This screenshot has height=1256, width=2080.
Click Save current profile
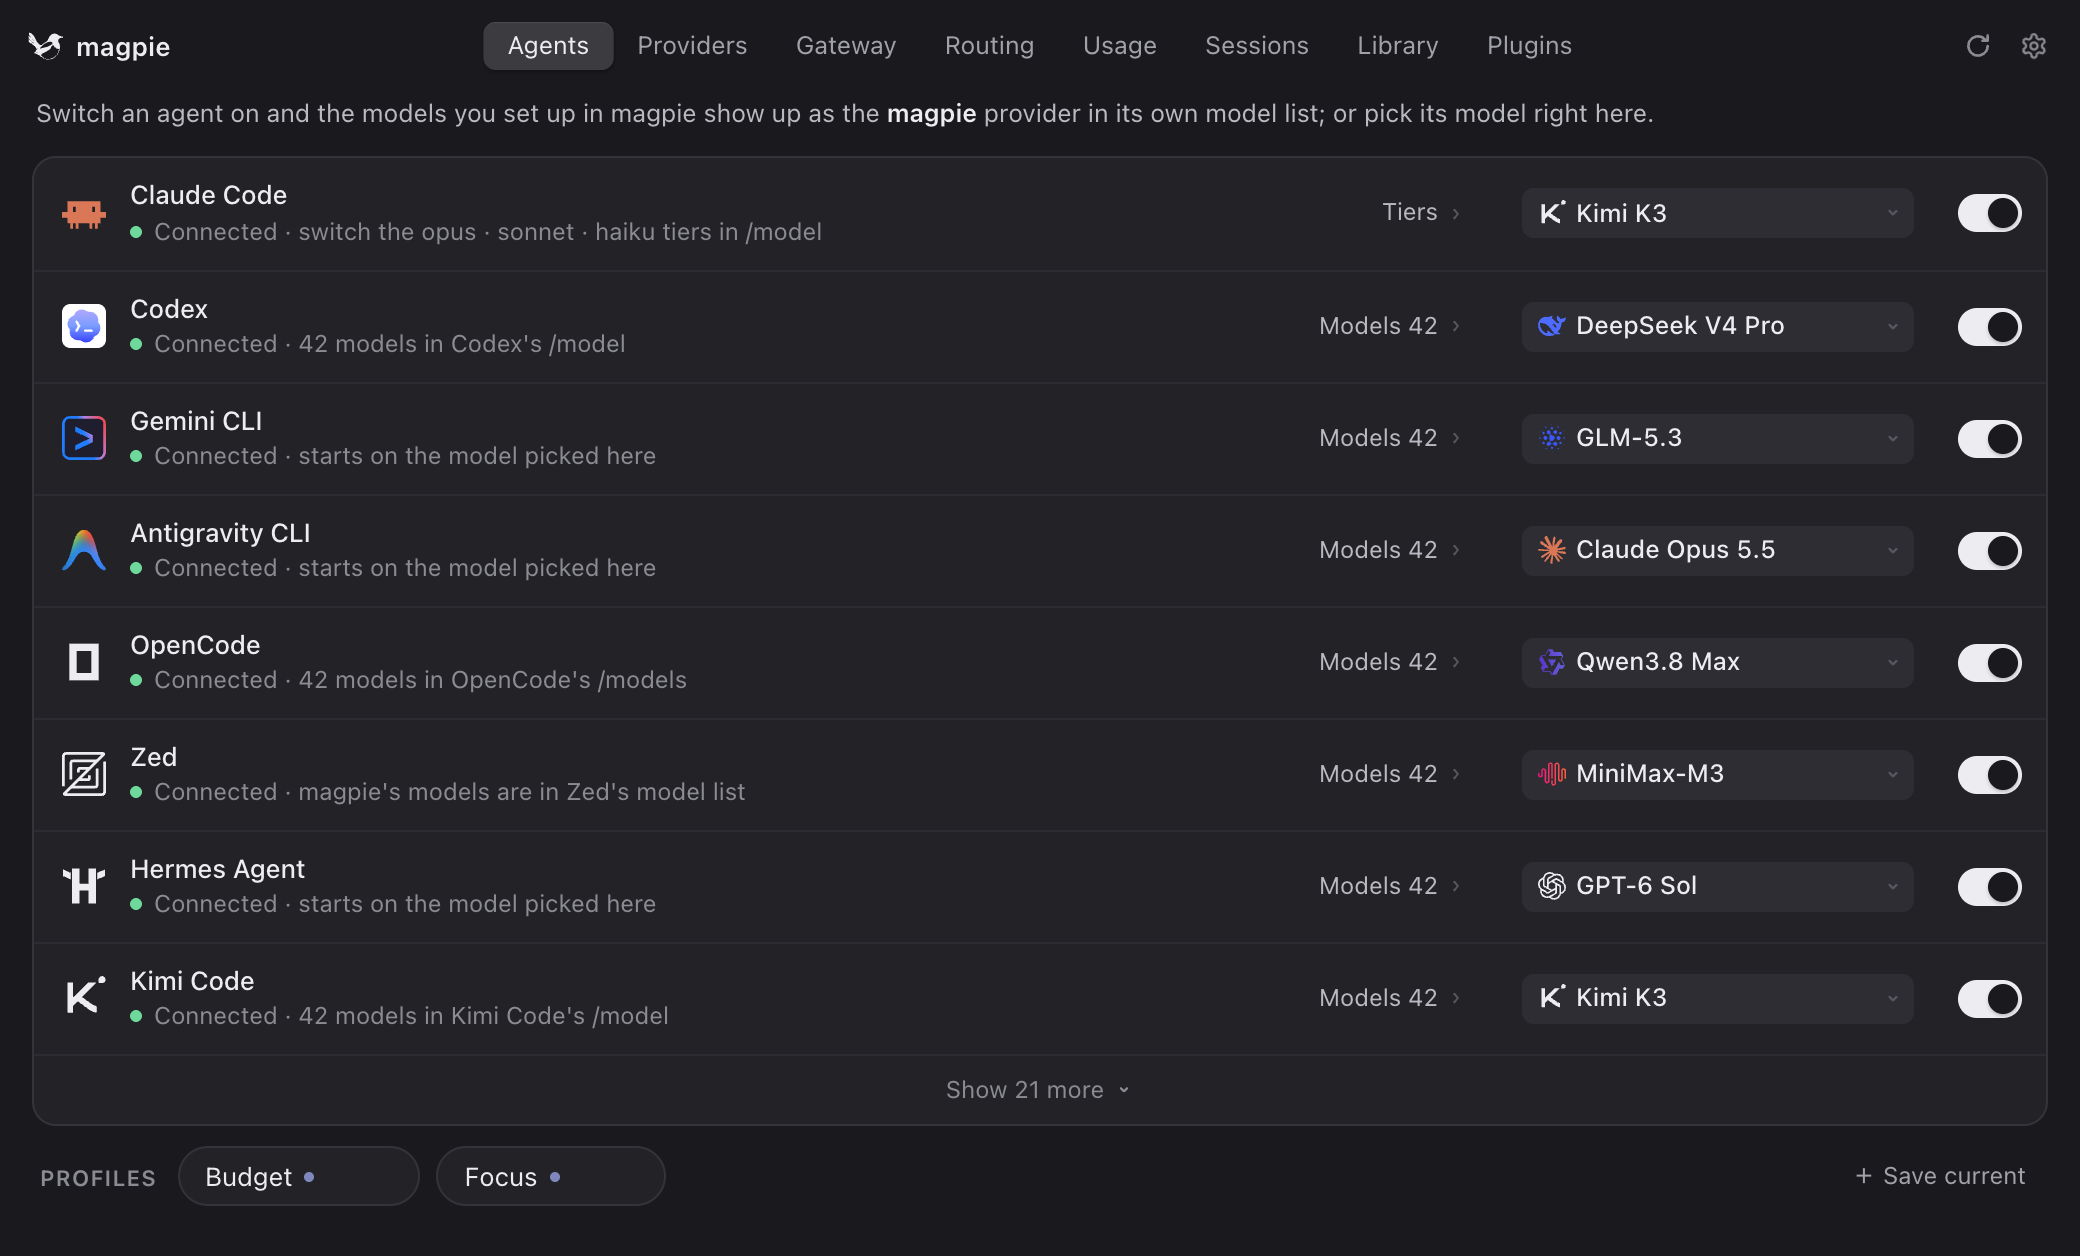[x=1940, y=1176]
